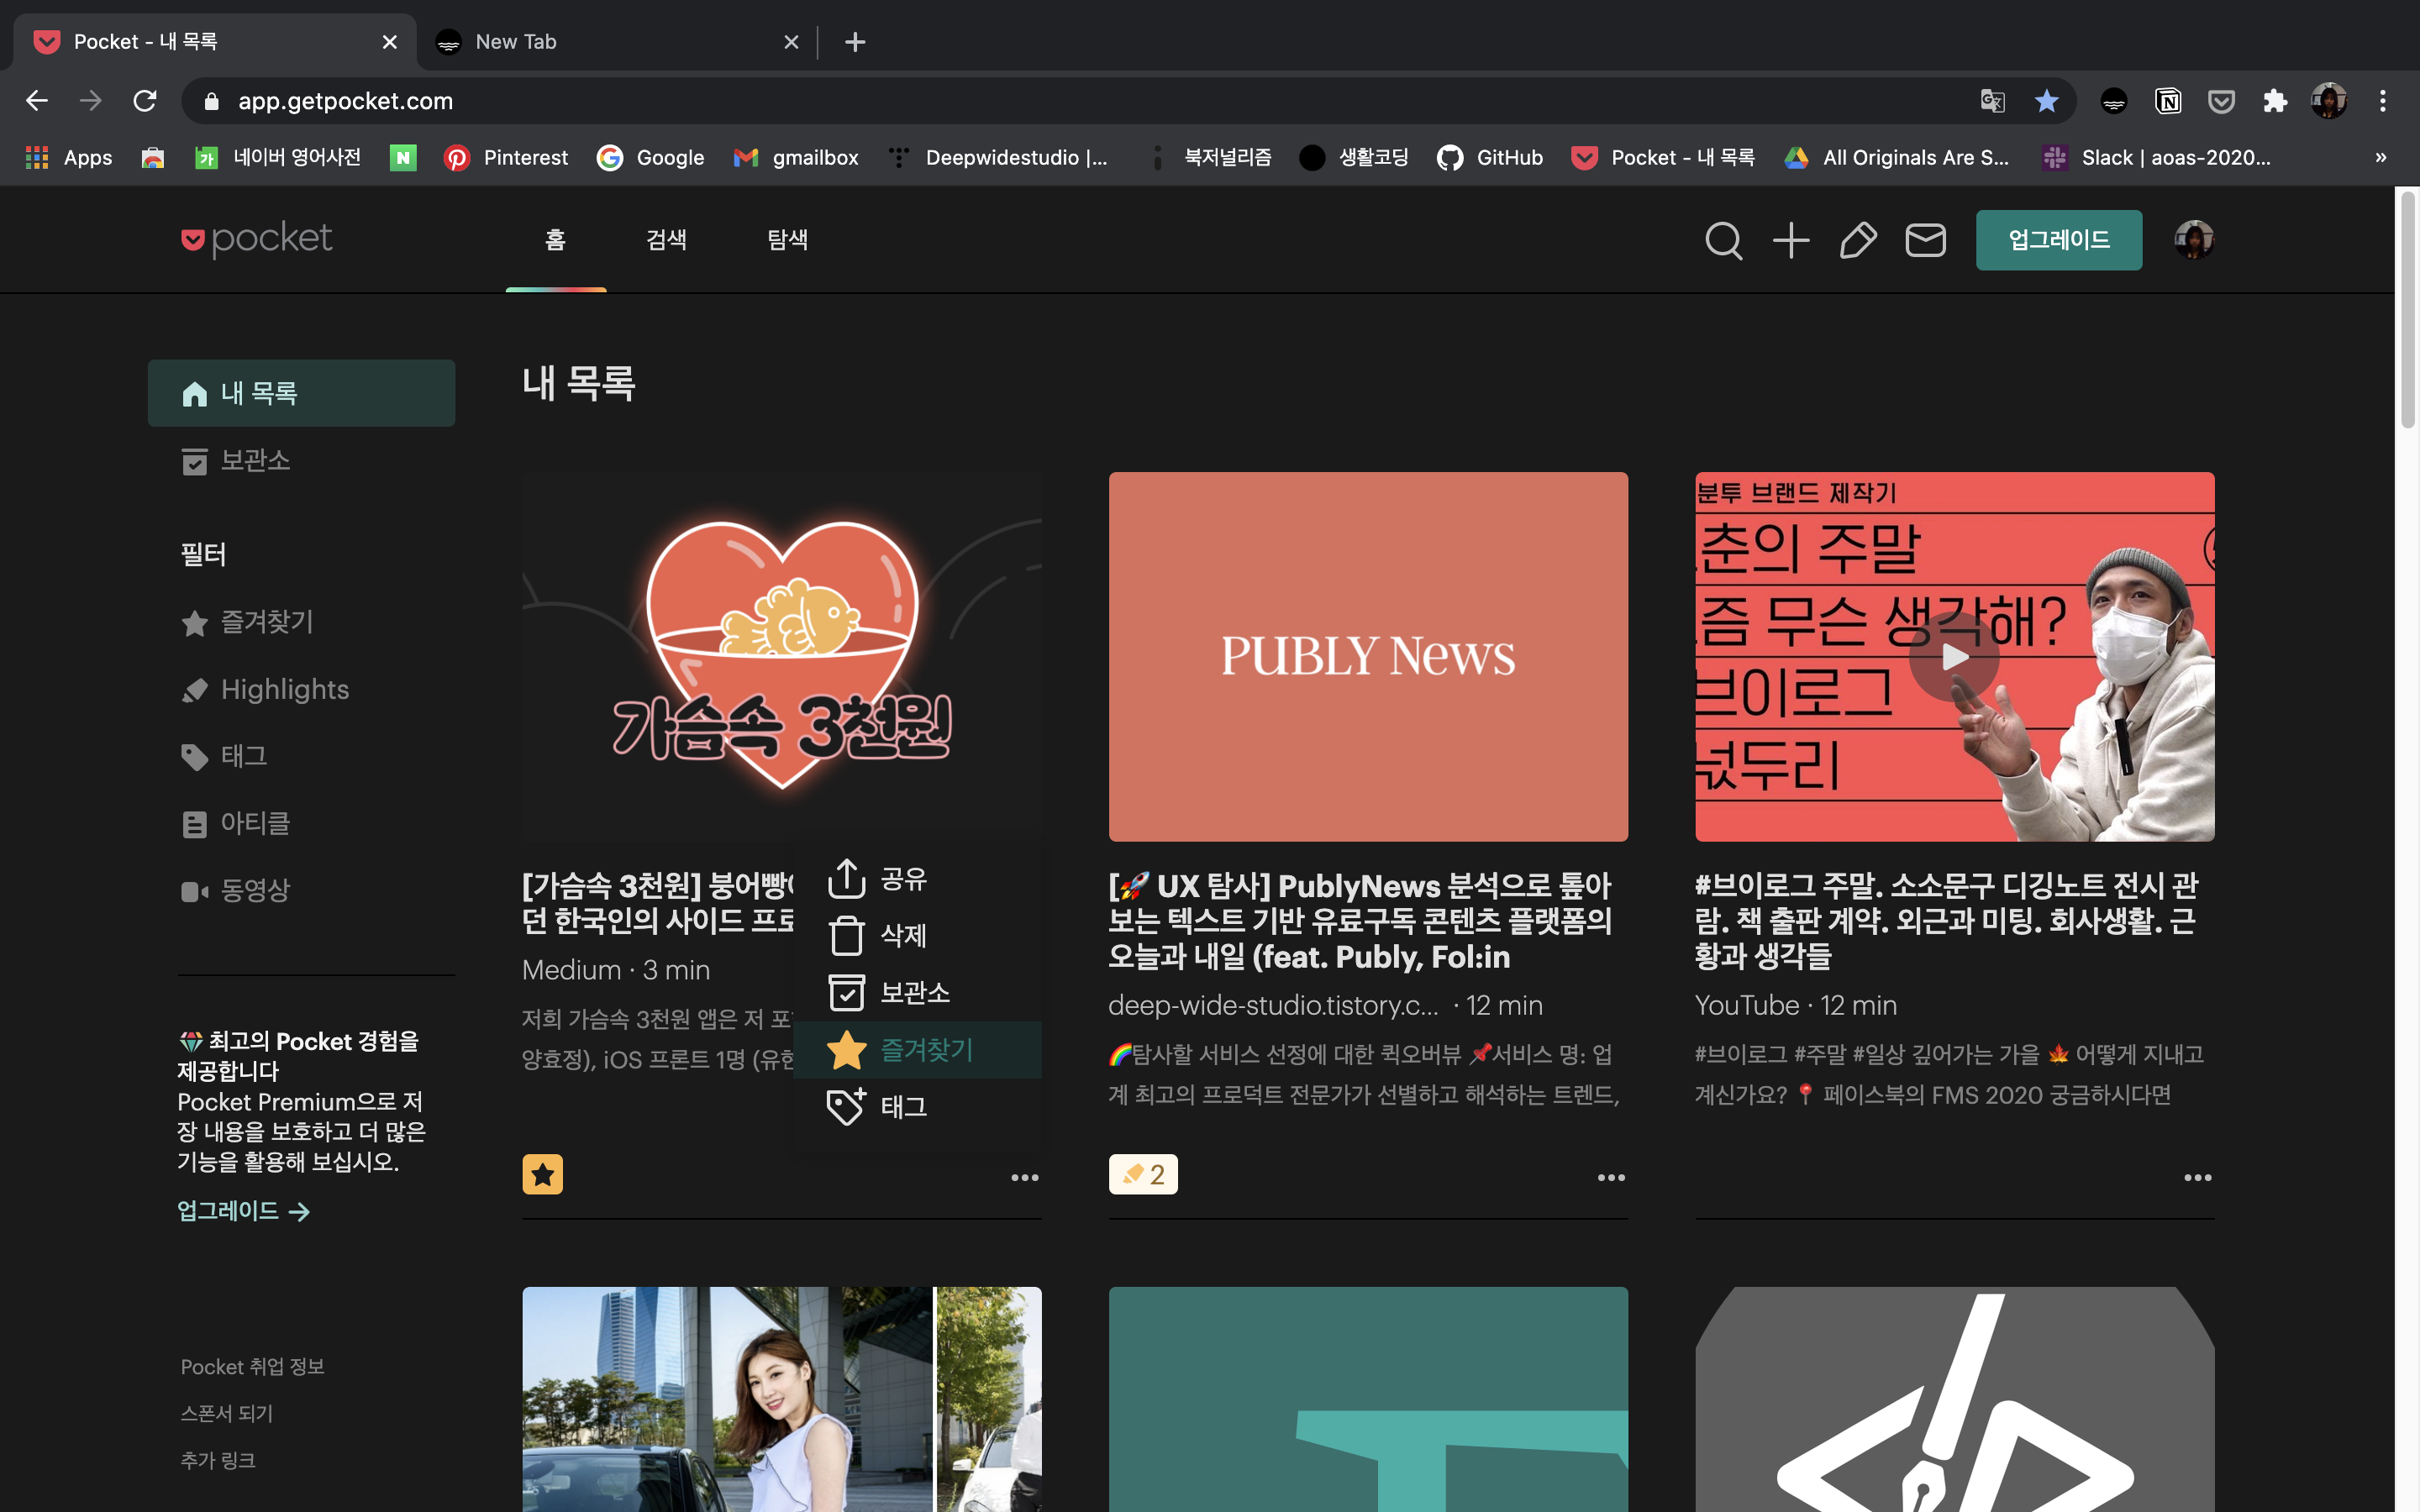The height and width of the screenshot is (1512, 2420).
Task: Click the Notion extension icon
Action: (x=2167, y=101)
